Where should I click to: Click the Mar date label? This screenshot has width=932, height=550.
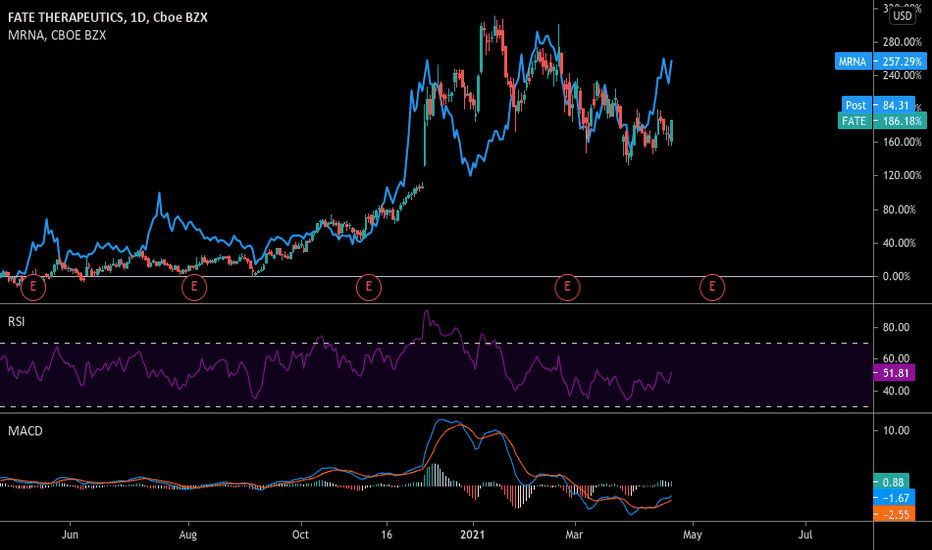point(574,535)
